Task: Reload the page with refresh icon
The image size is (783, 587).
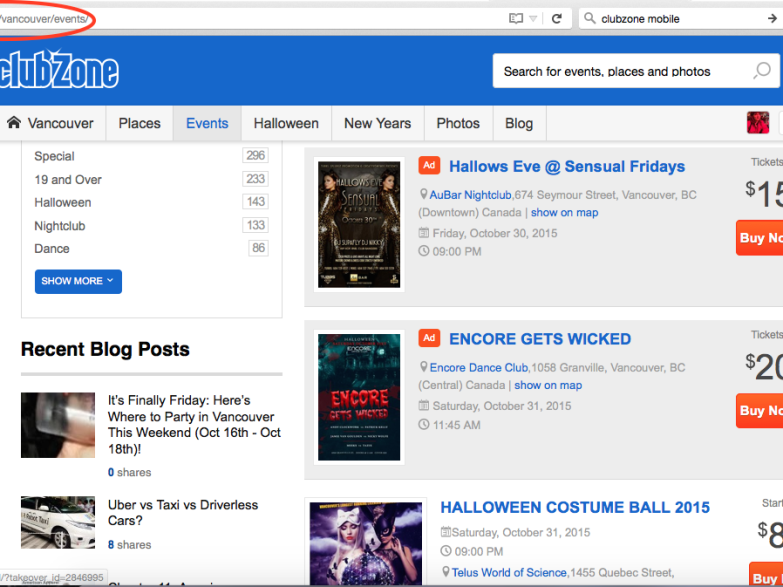Action: 557,18
